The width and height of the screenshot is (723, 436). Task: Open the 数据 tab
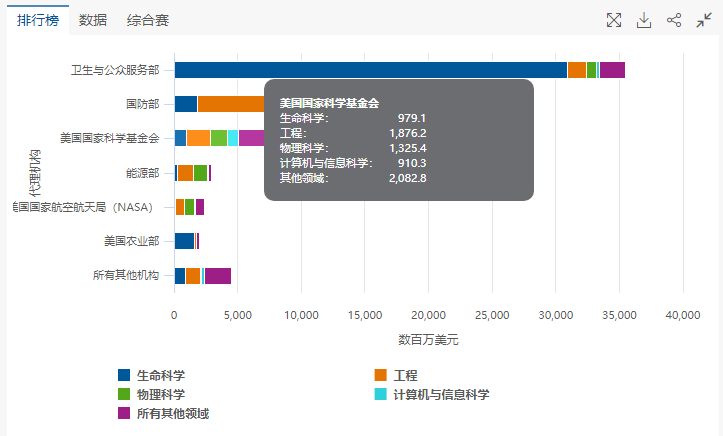coord(93,20)
